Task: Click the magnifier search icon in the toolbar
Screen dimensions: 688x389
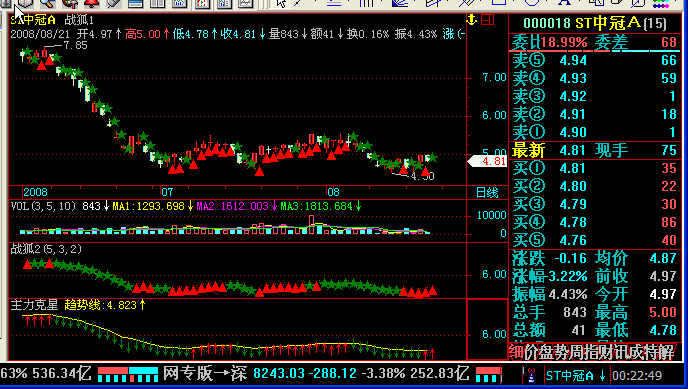Action: [47, 4]
